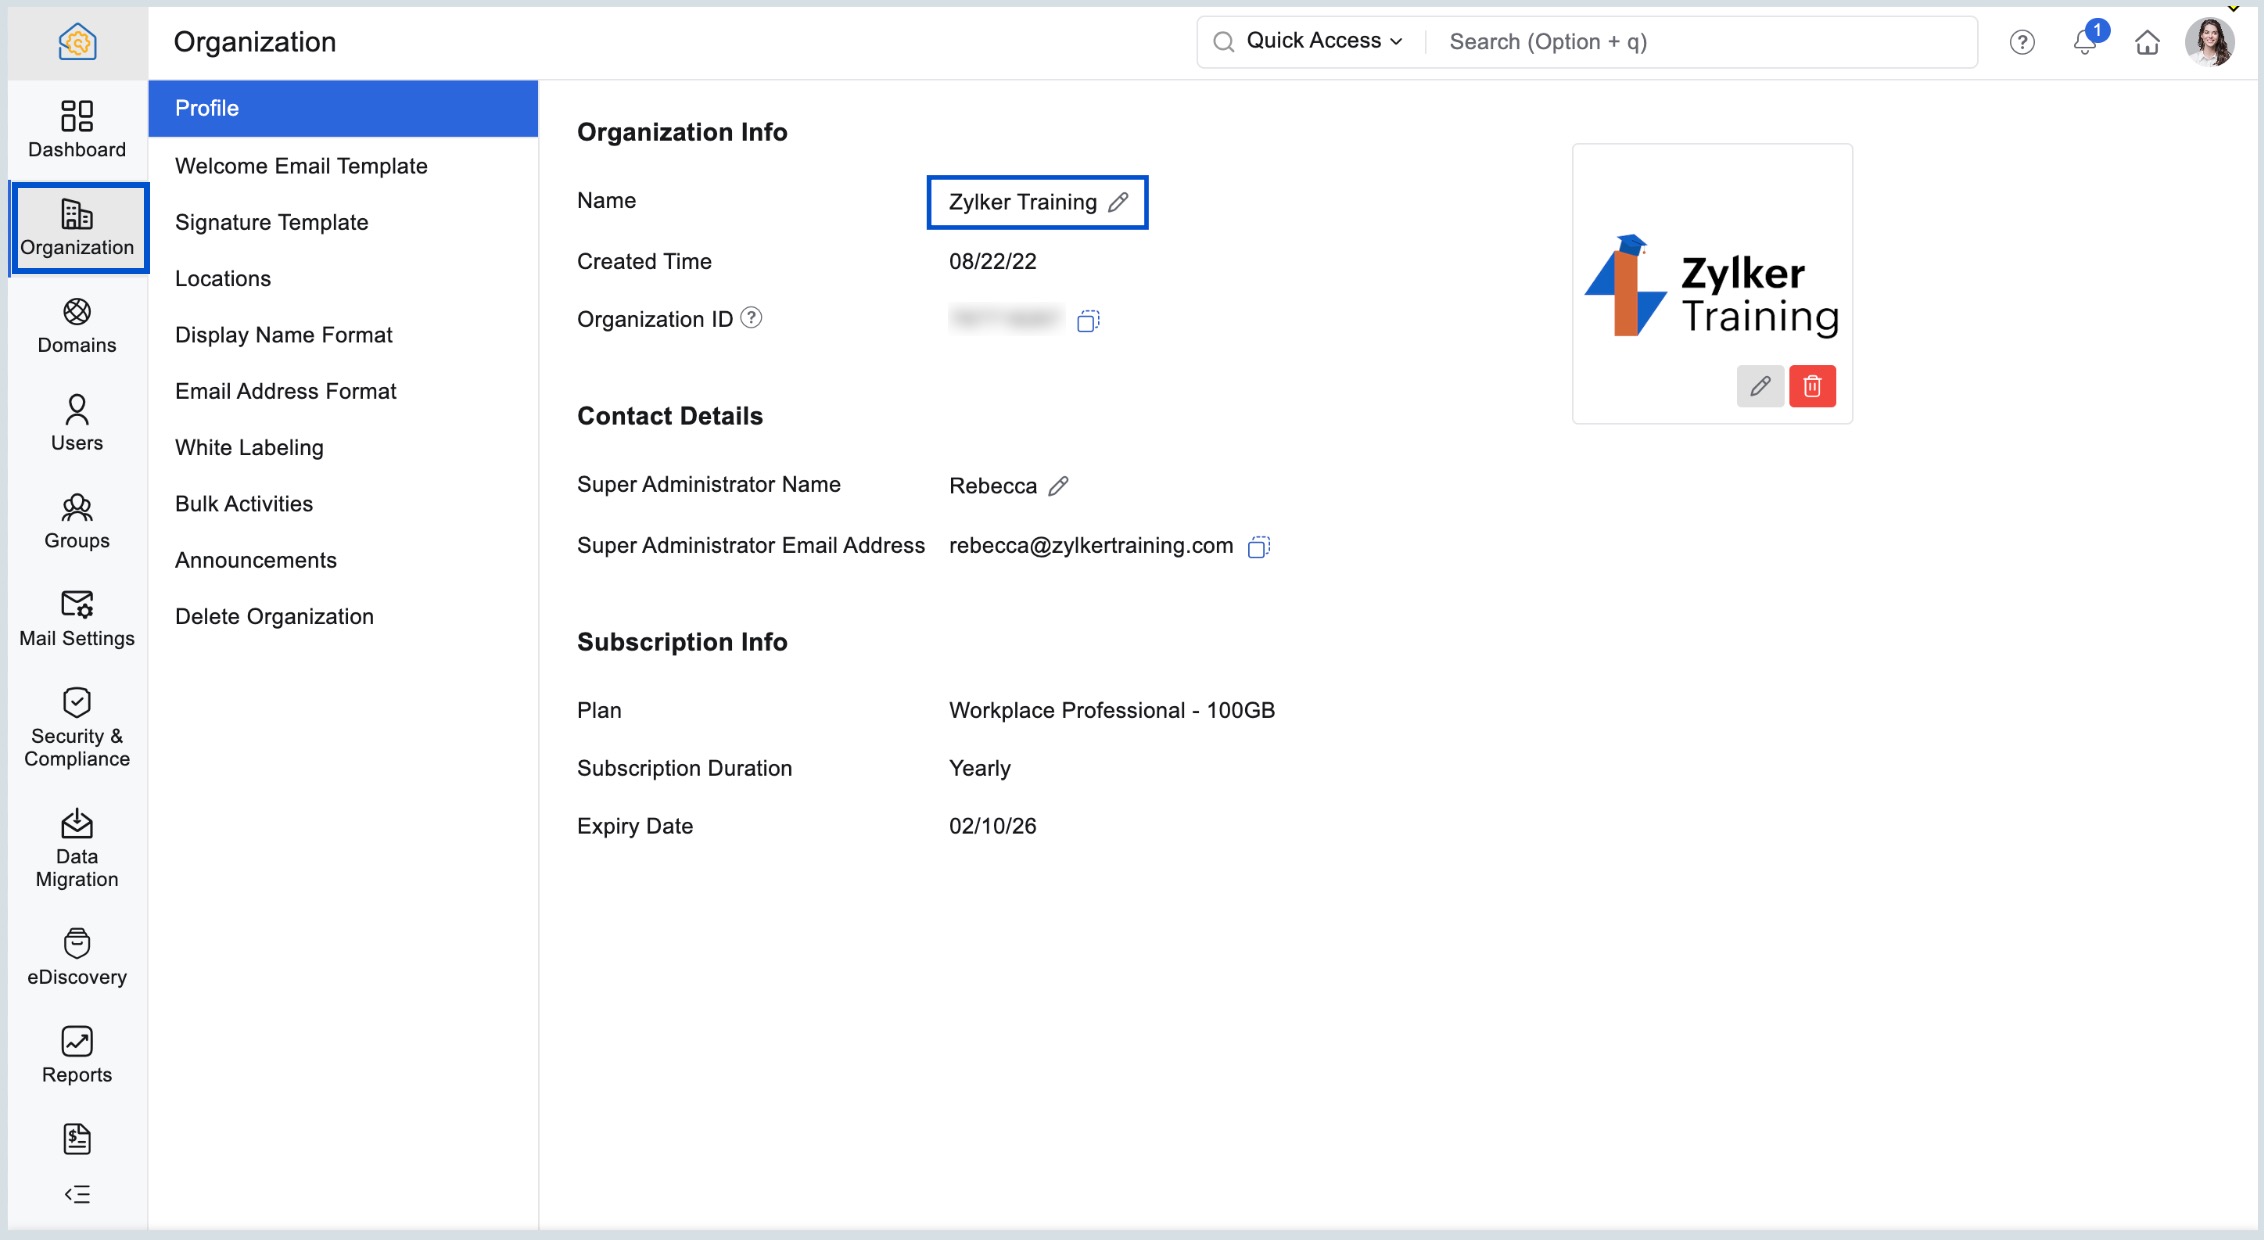The height and width of the screenshot is (1240, 2264).
Task: Select the Domains section
Action: pos(76,325)
